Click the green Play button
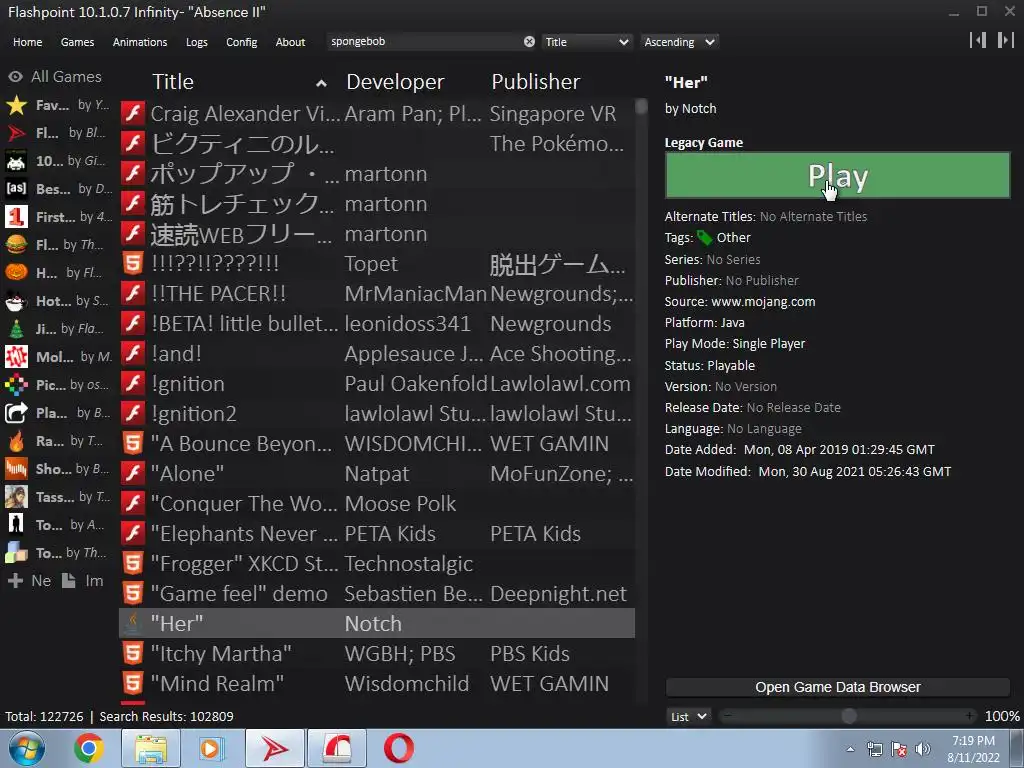The width and height of the screenshot is (1024, 768). click(838, 175)
